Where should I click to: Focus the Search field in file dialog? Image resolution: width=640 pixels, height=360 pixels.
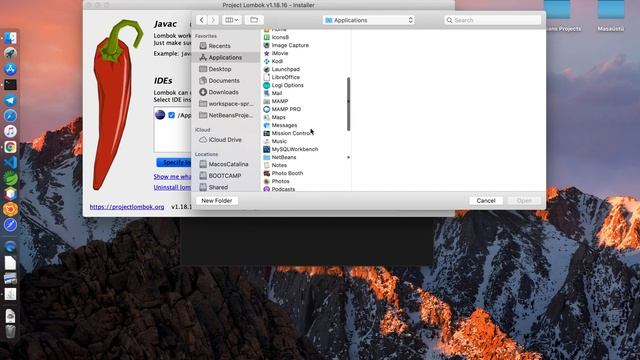coord(492,20)
